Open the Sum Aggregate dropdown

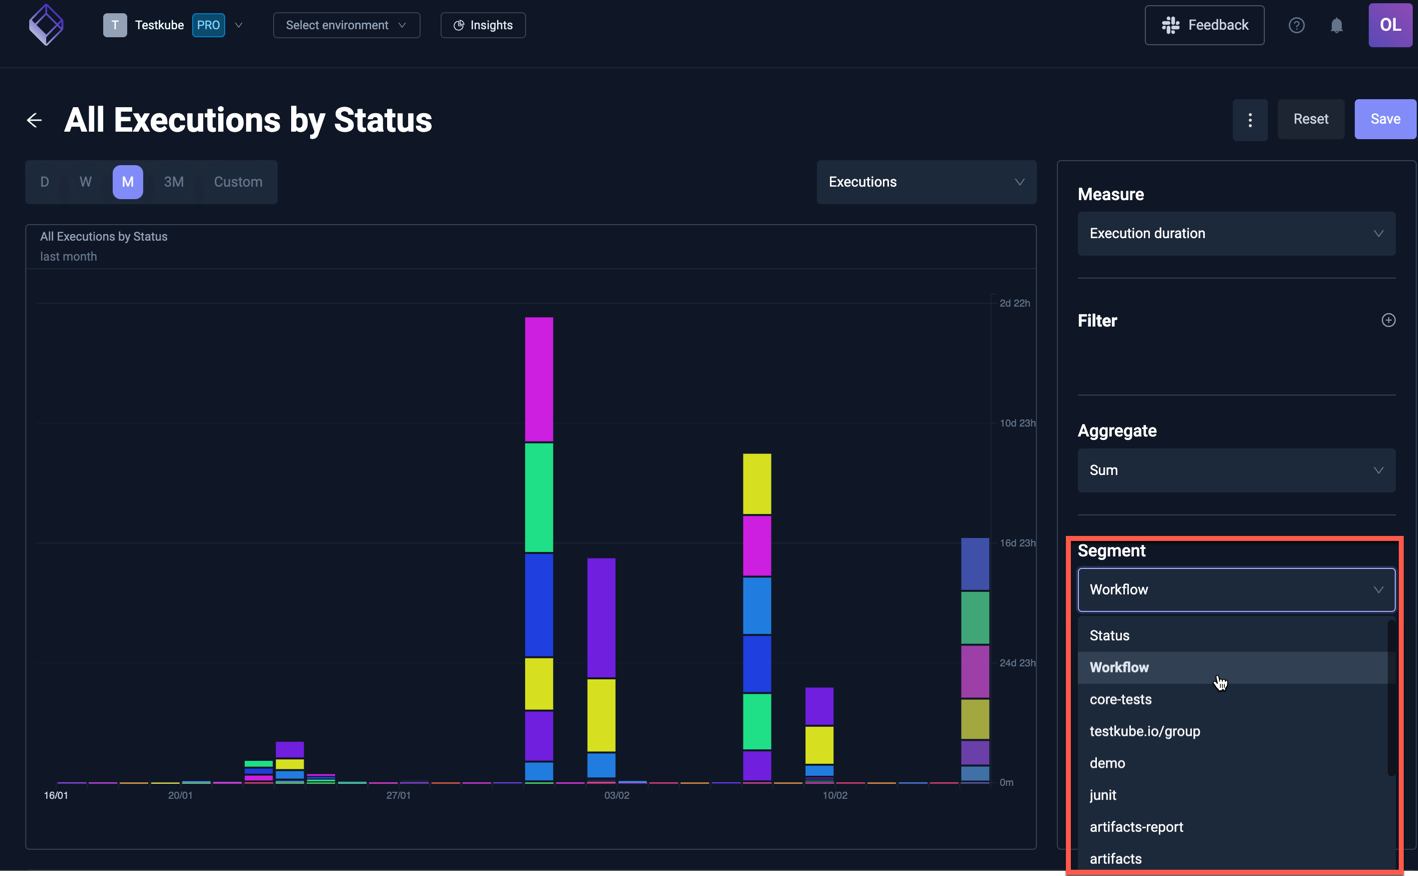coord(1236,470)
